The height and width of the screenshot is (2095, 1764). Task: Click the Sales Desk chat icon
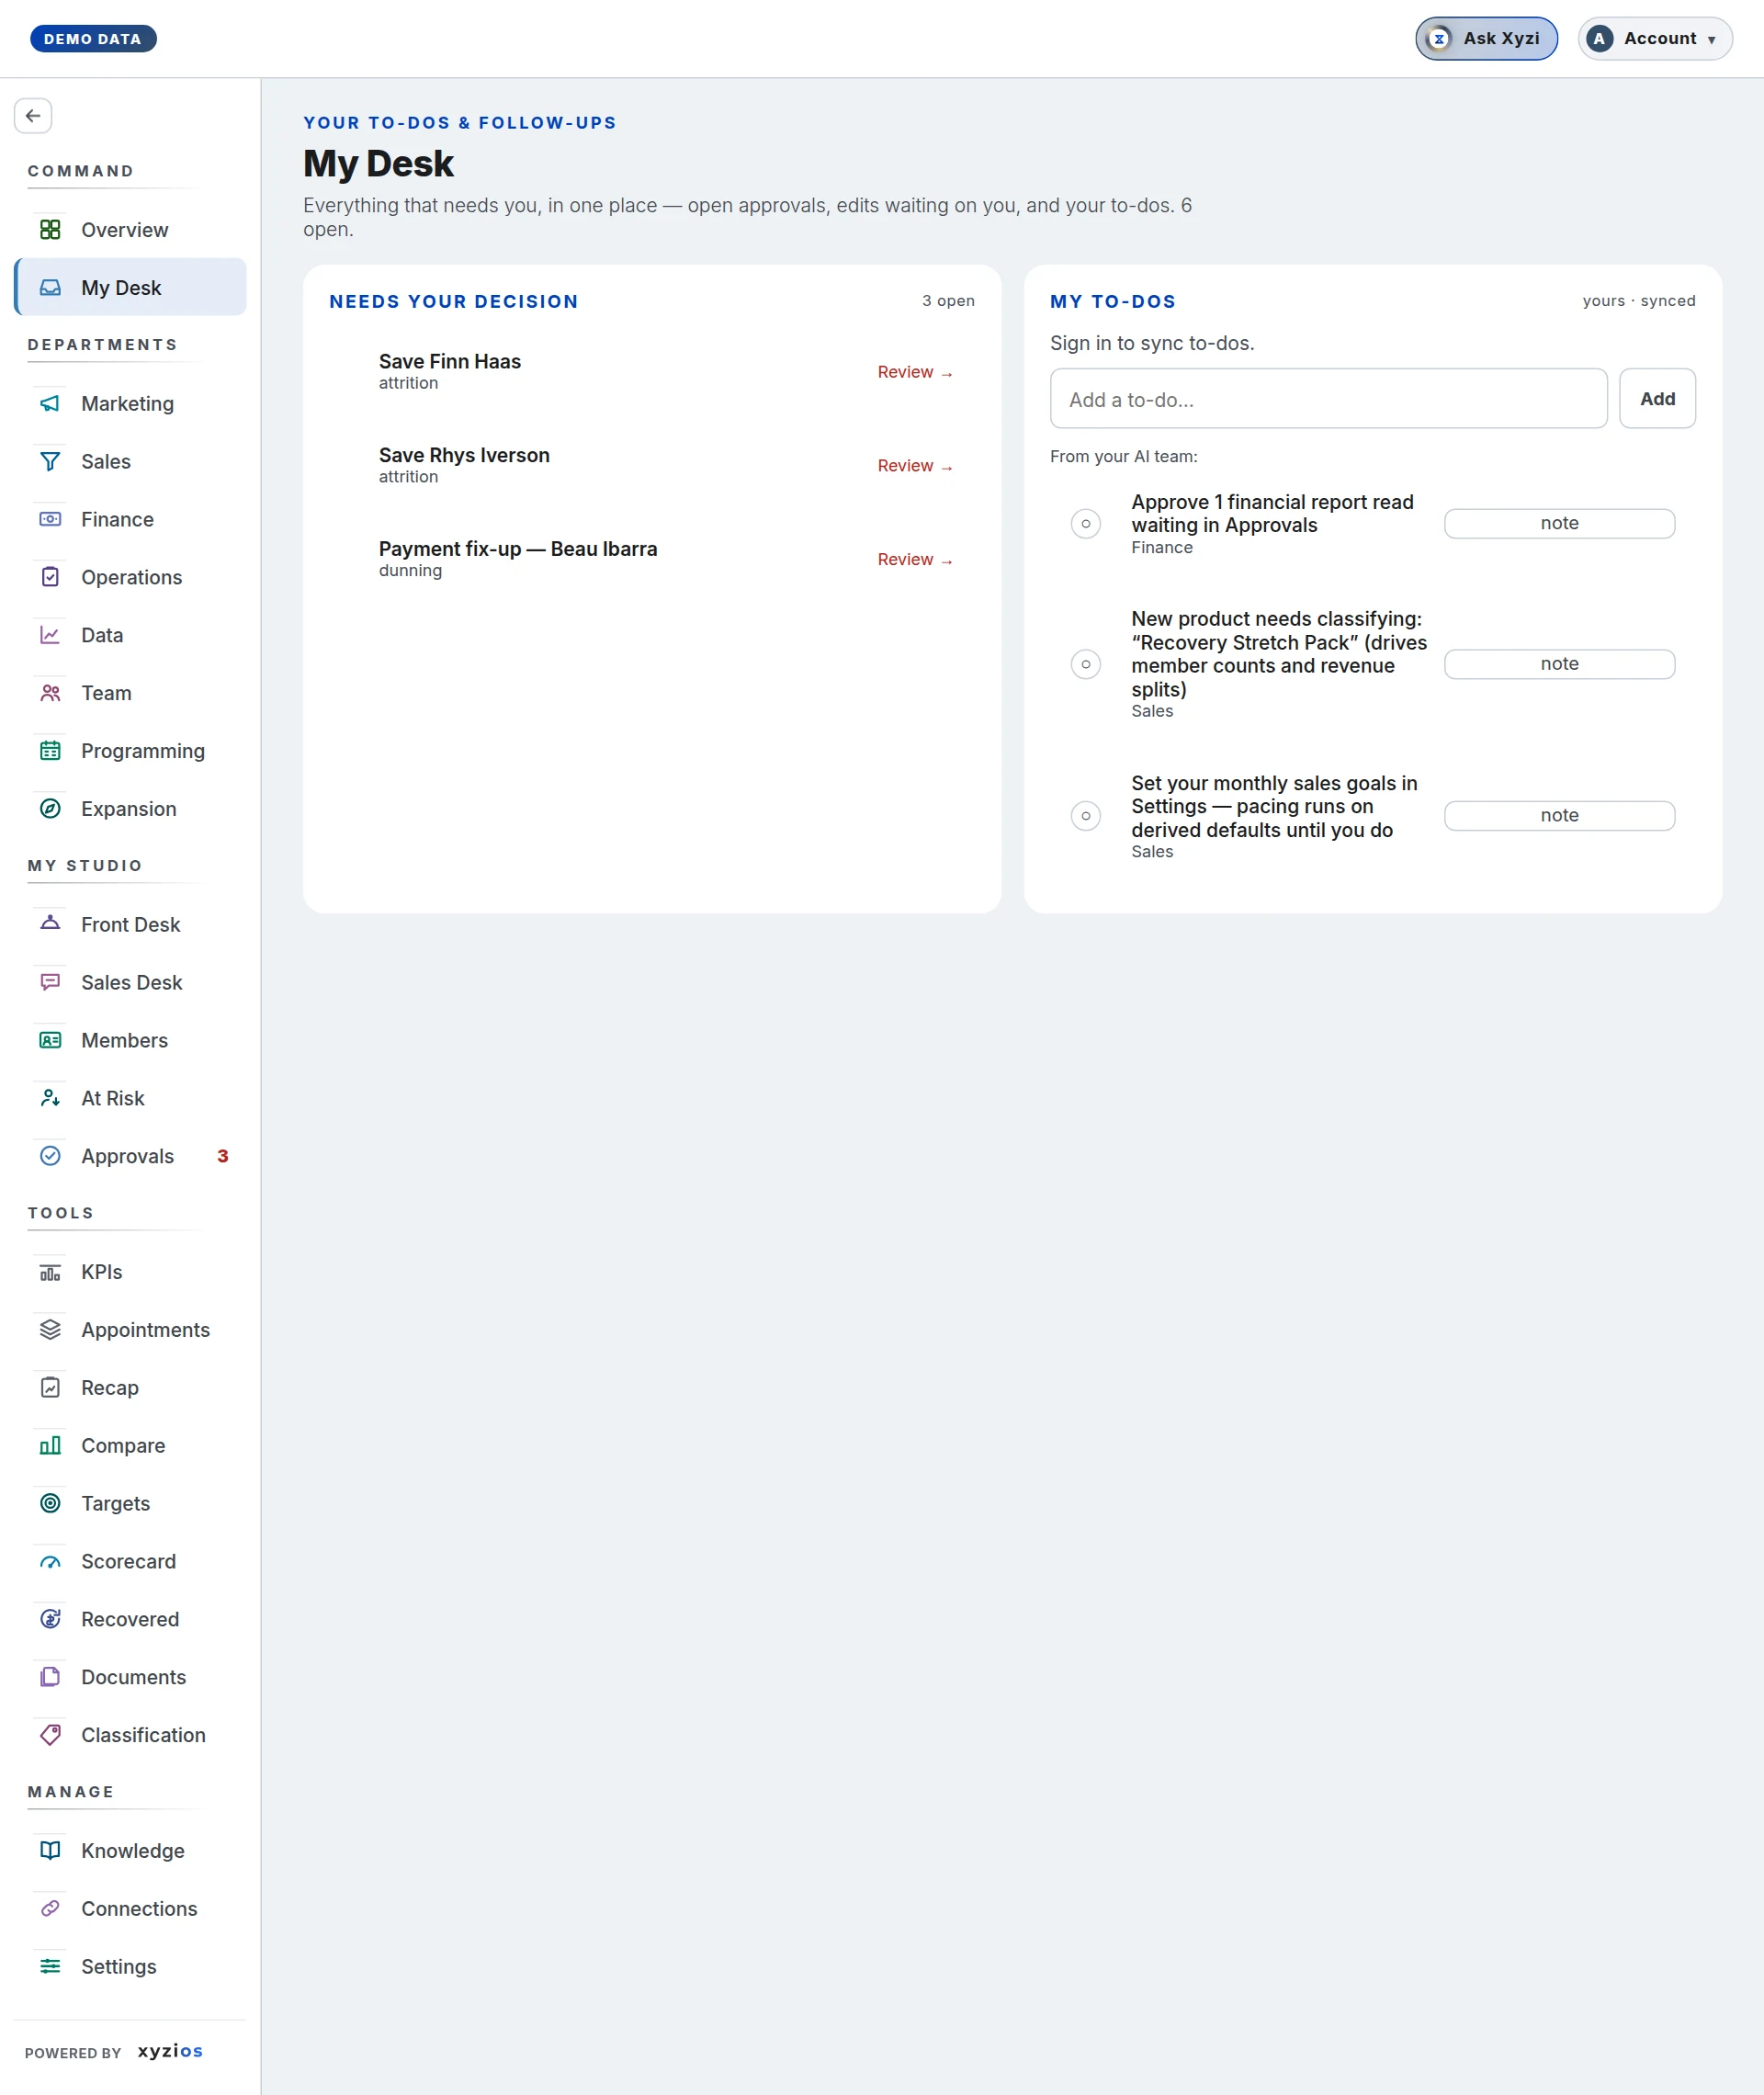coord(50,983)
